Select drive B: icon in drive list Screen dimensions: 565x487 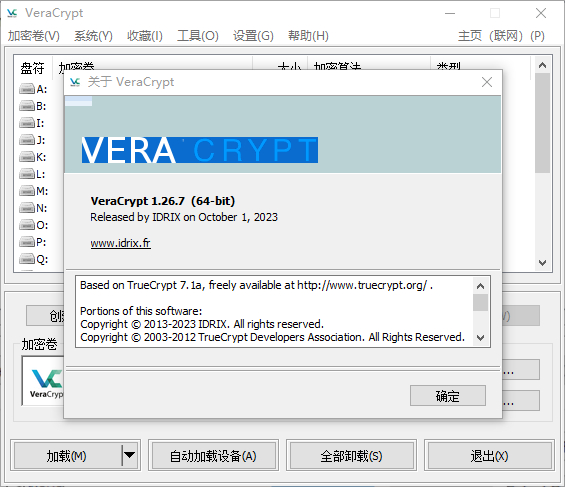tap(27, 106)
